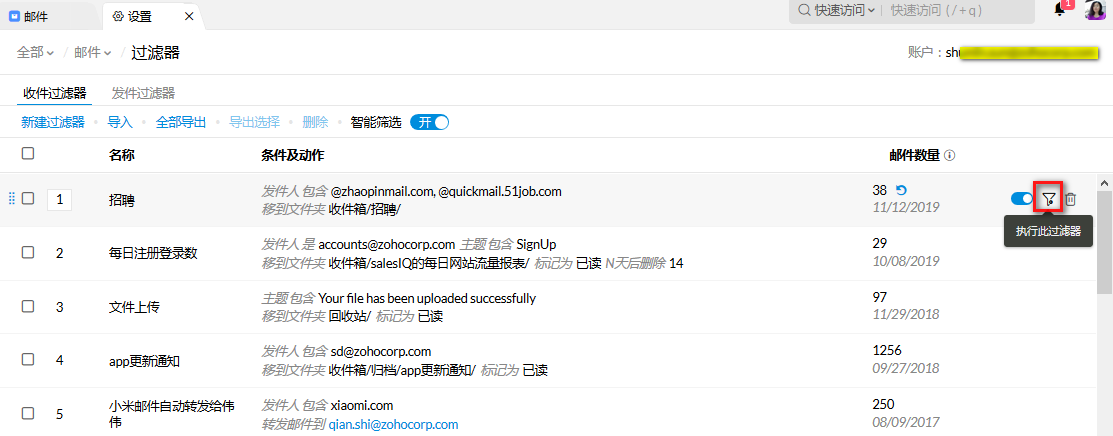Disable the 招聘 filter toggle
This screenshot has height=436, width=1113.
click(x=1022, y=199)
